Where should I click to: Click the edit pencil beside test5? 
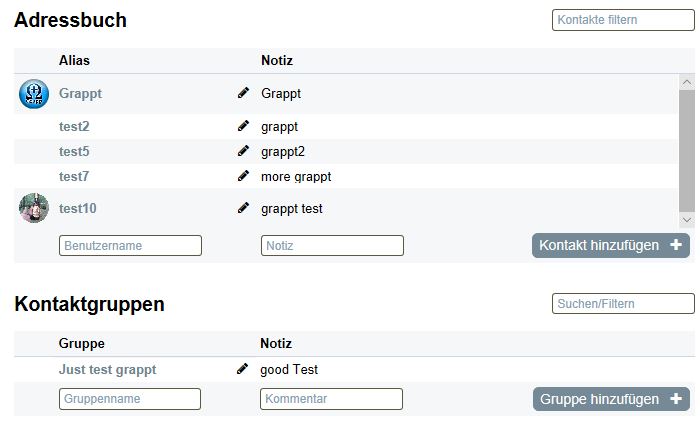tap(243, 151)
